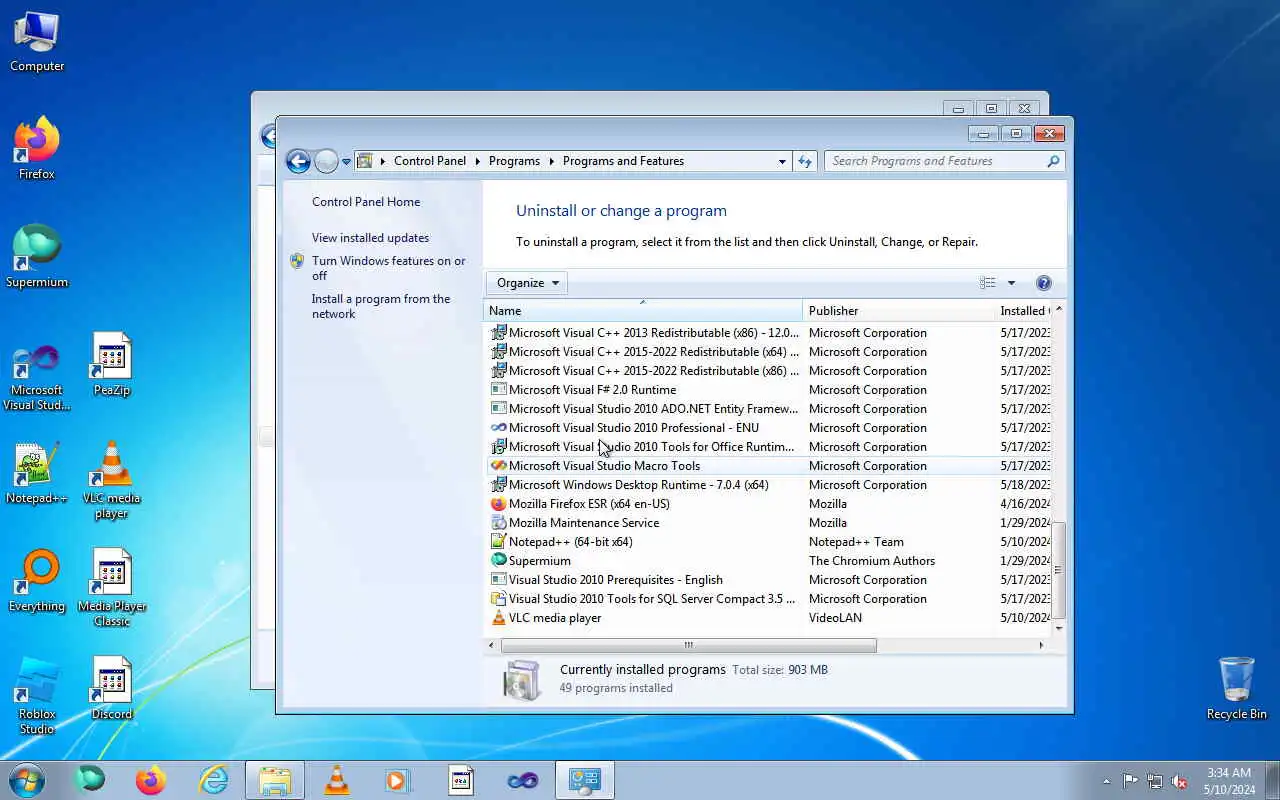Screen dimensions: 1280x800
Task: Open the address bar history dropdown
Action: (782, 161)
